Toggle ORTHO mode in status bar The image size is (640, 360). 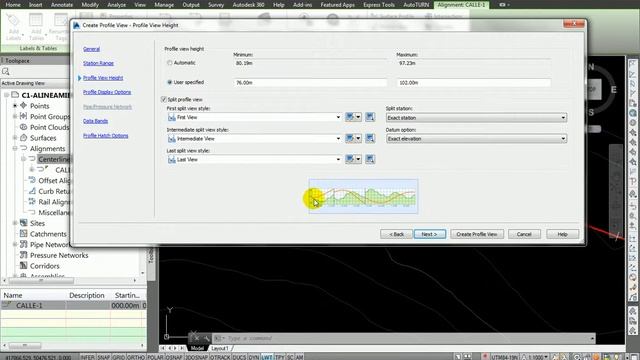[x=136, y=357]
